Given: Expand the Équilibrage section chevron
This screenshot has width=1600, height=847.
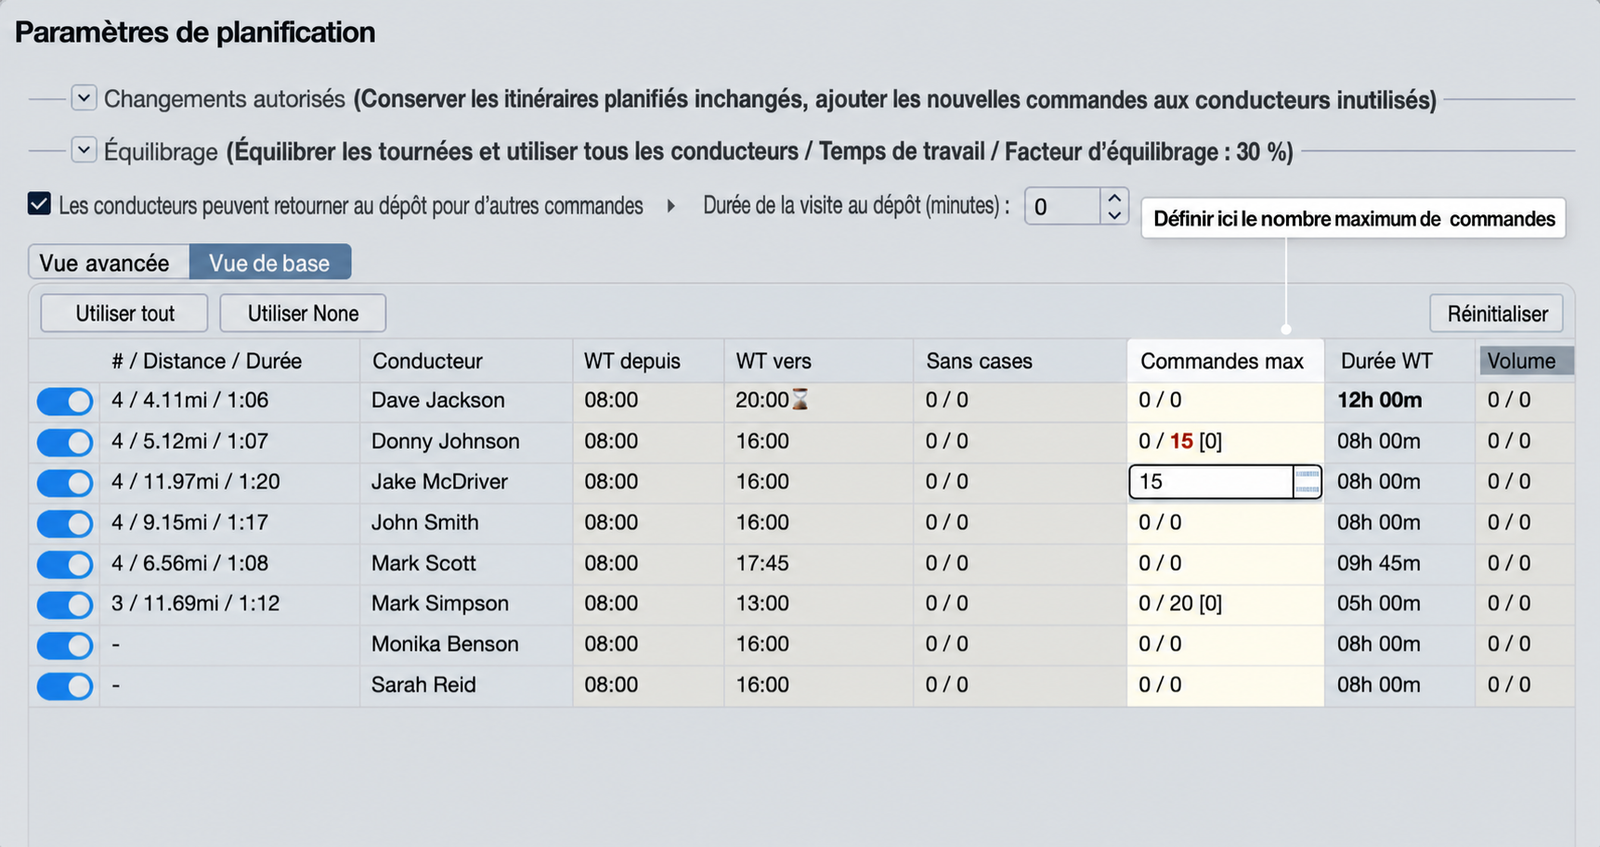Looking at the screenshot, I should (84, 150).
